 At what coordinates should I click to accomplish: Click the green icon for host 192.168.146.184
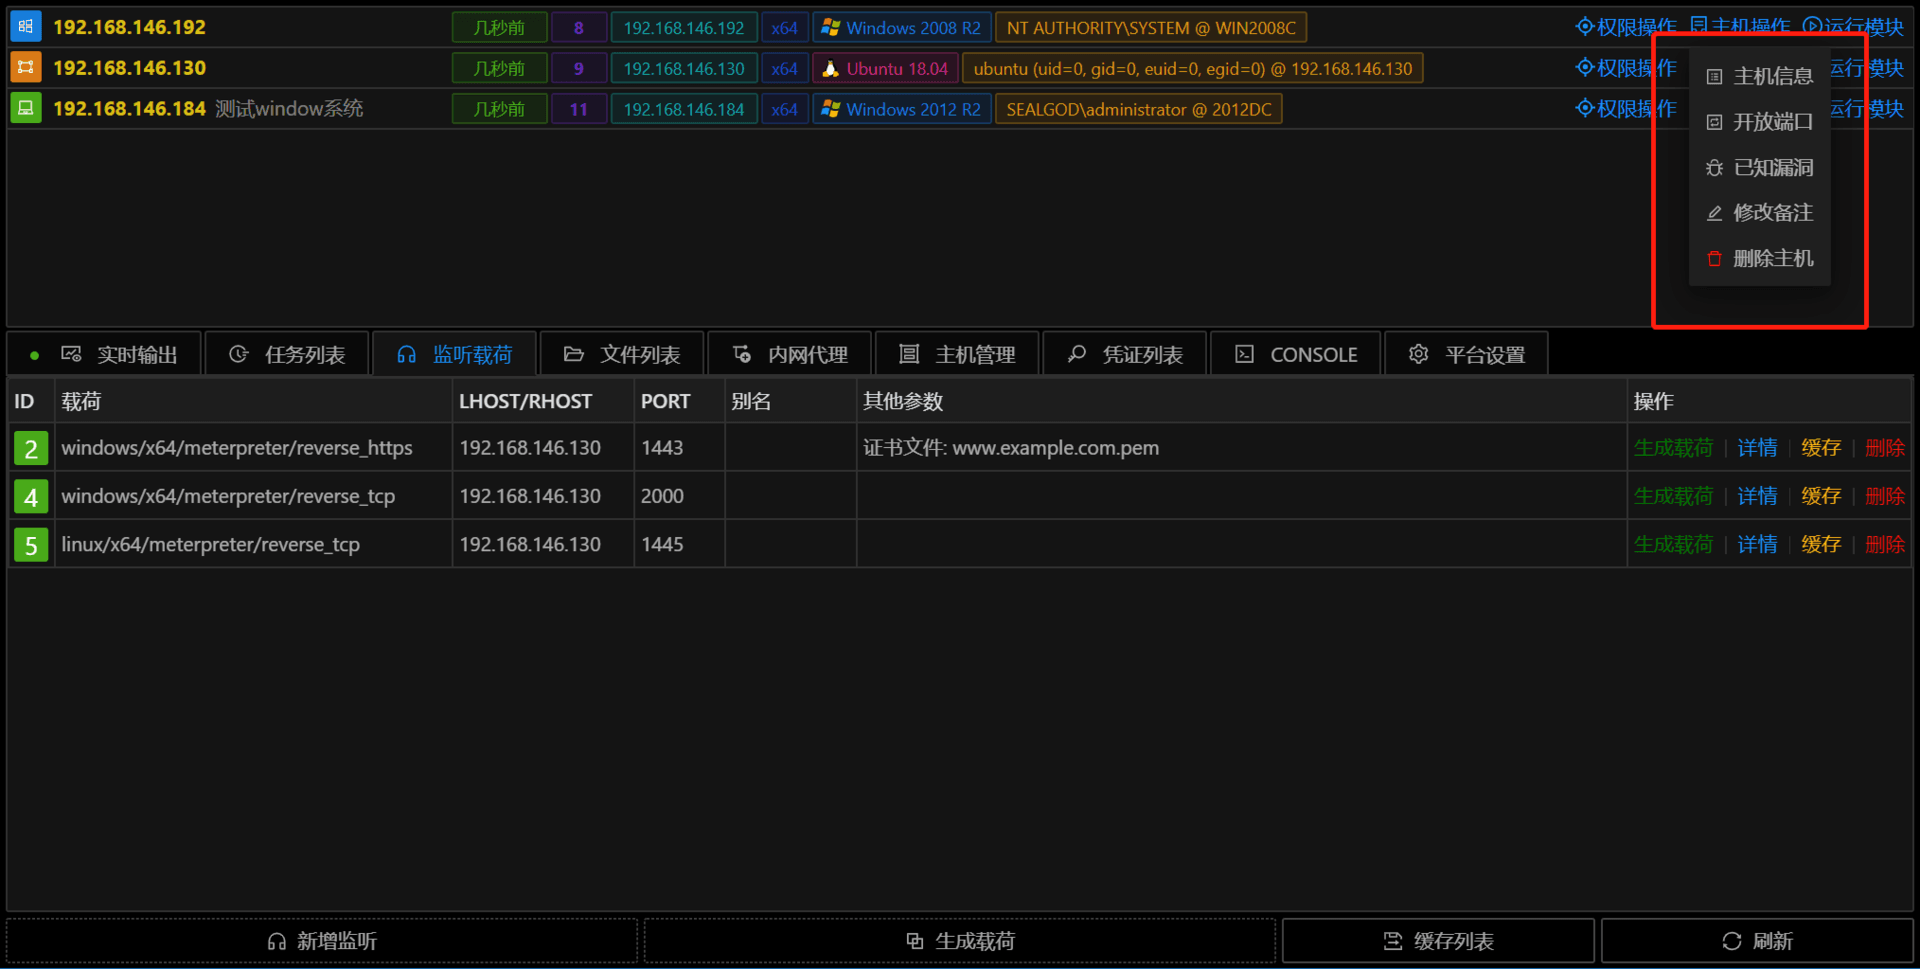(x=26, y=108)
